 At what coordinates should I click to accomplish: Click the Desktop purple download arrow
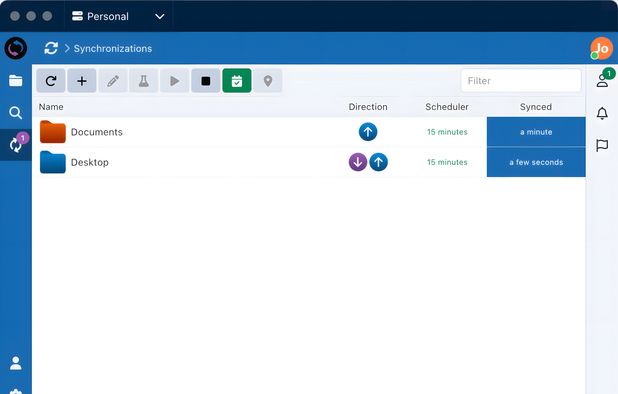358,162
